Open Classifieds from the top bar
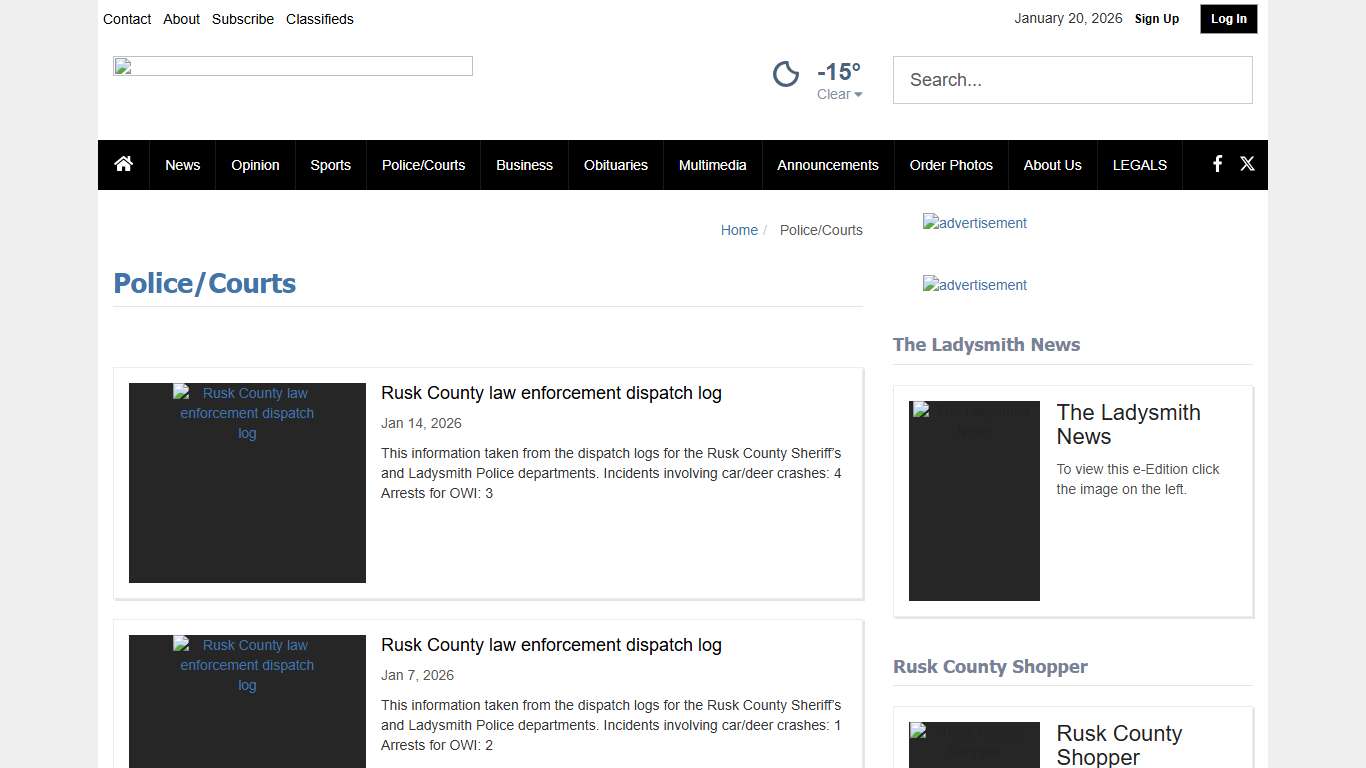 (319, 18)
